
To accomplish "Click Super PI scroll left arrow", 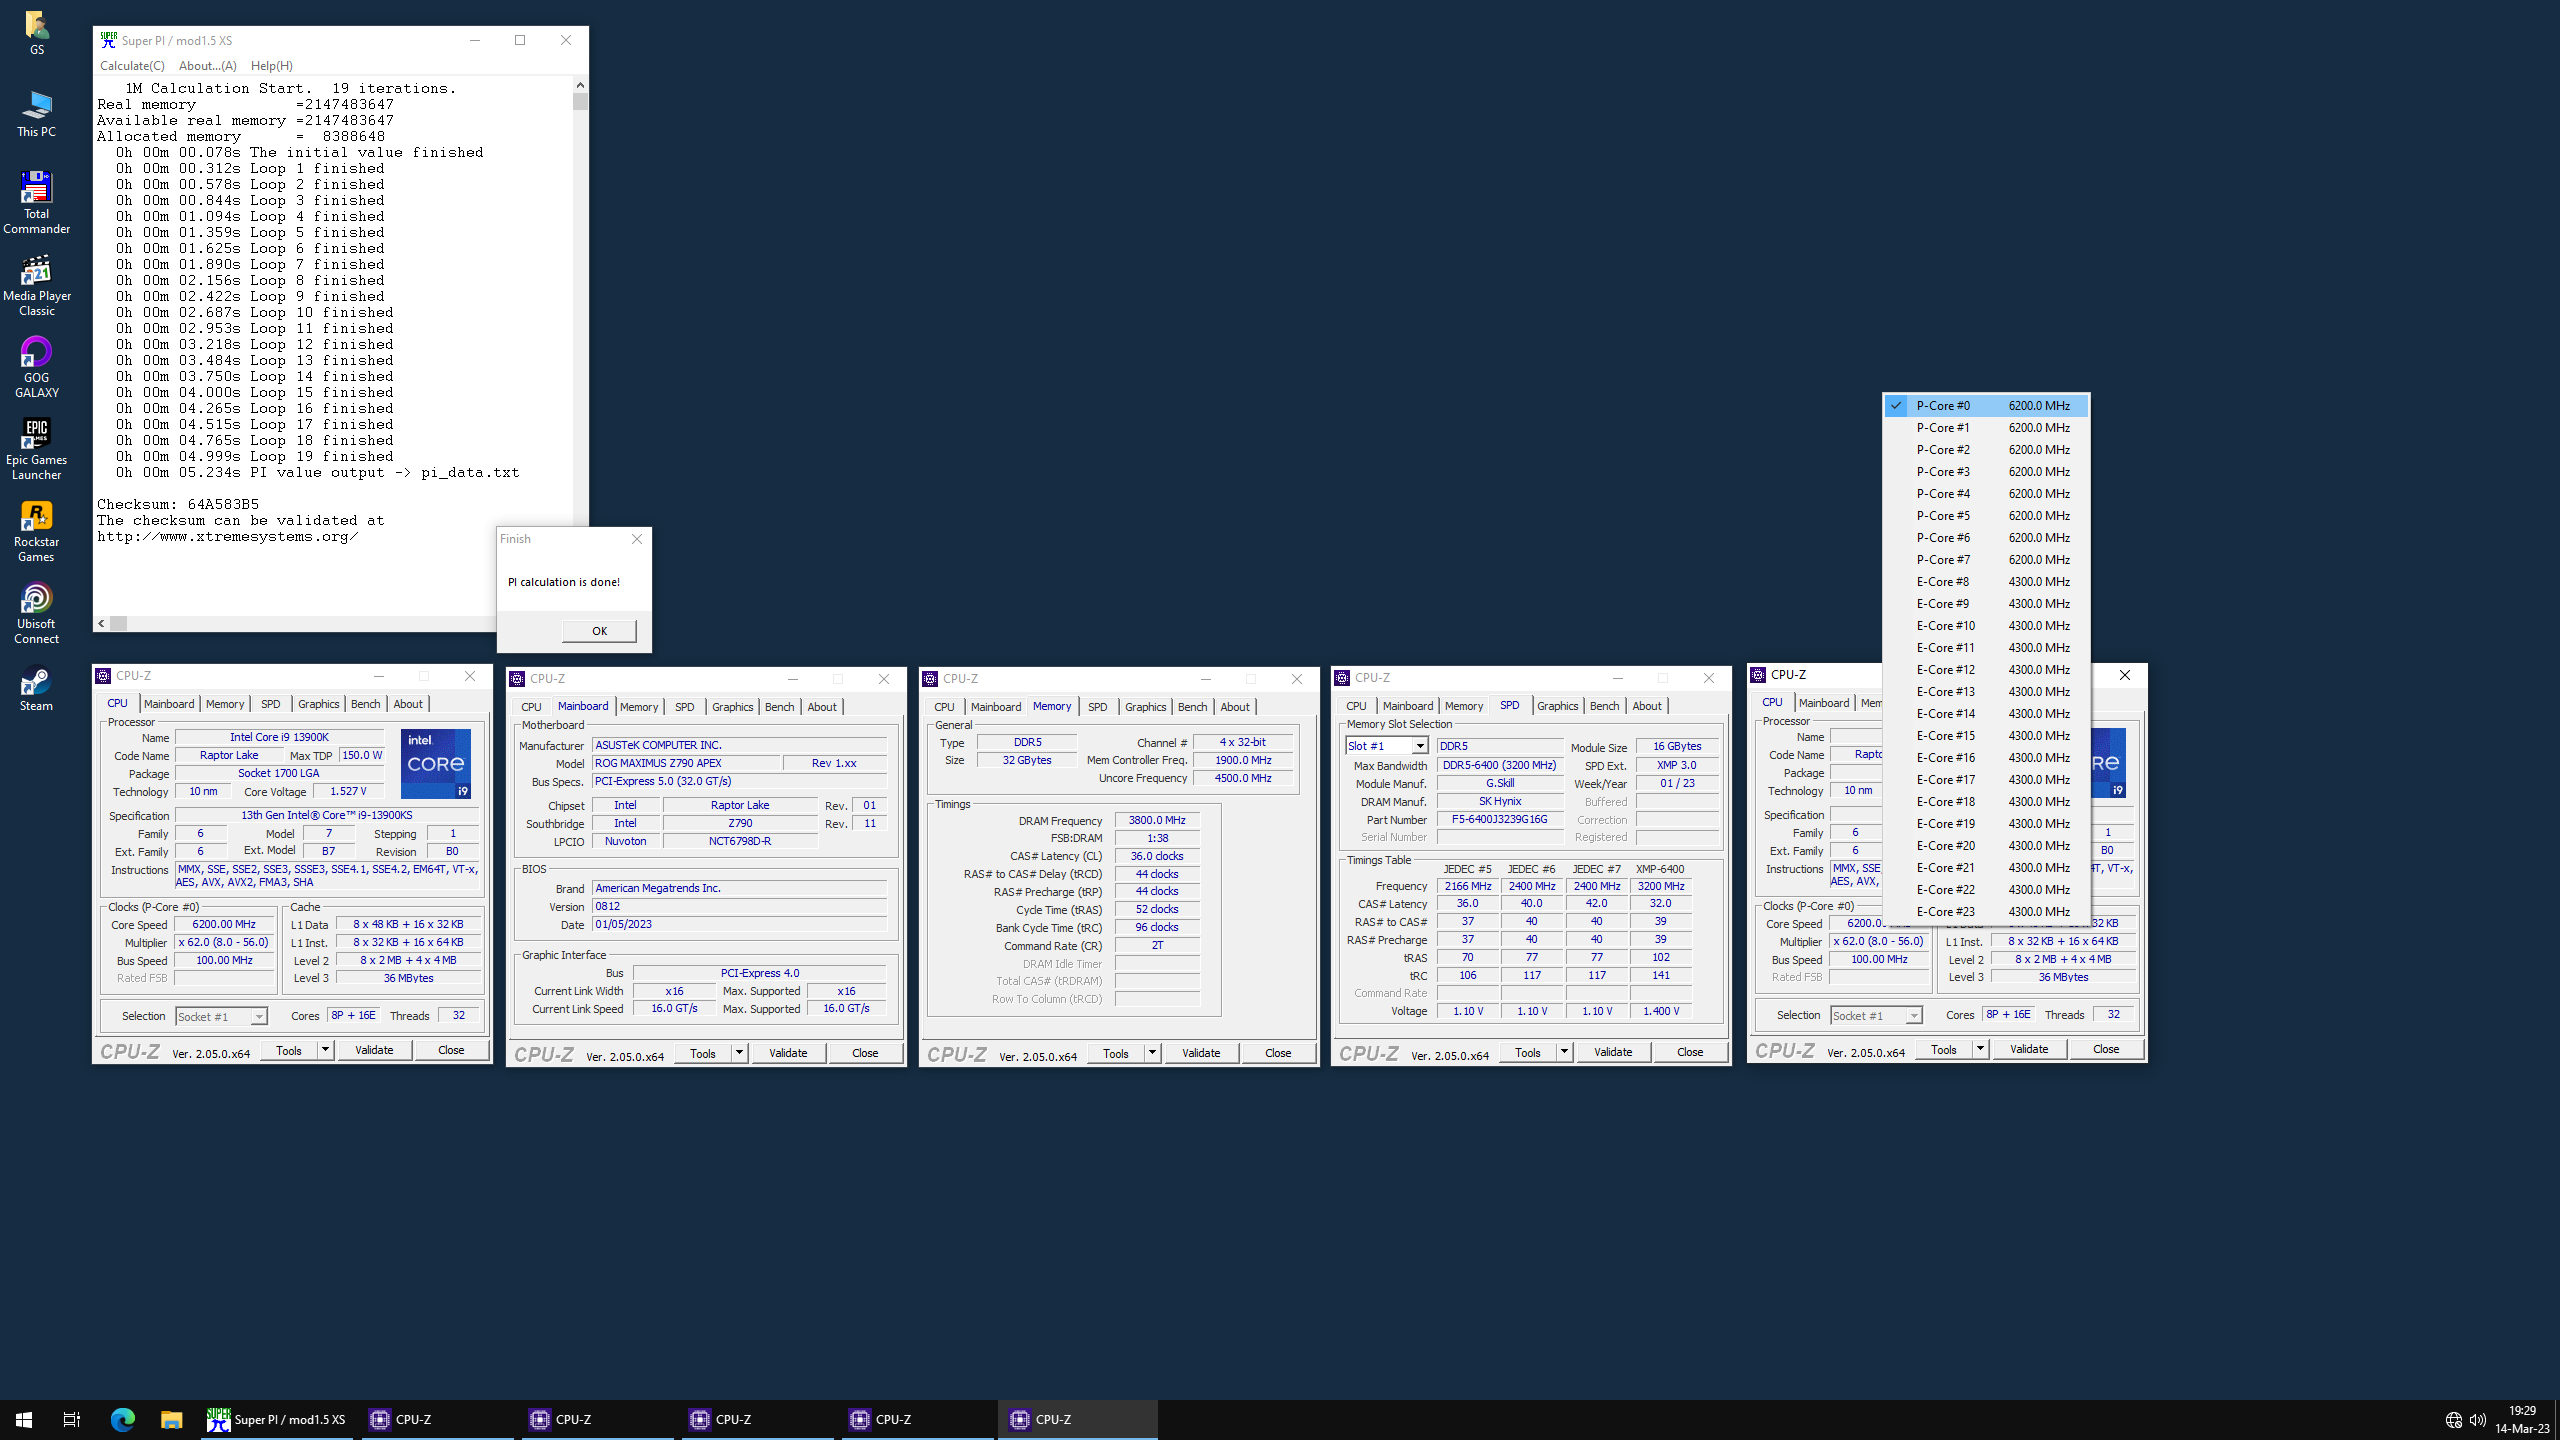I will (x=101, y=623).
